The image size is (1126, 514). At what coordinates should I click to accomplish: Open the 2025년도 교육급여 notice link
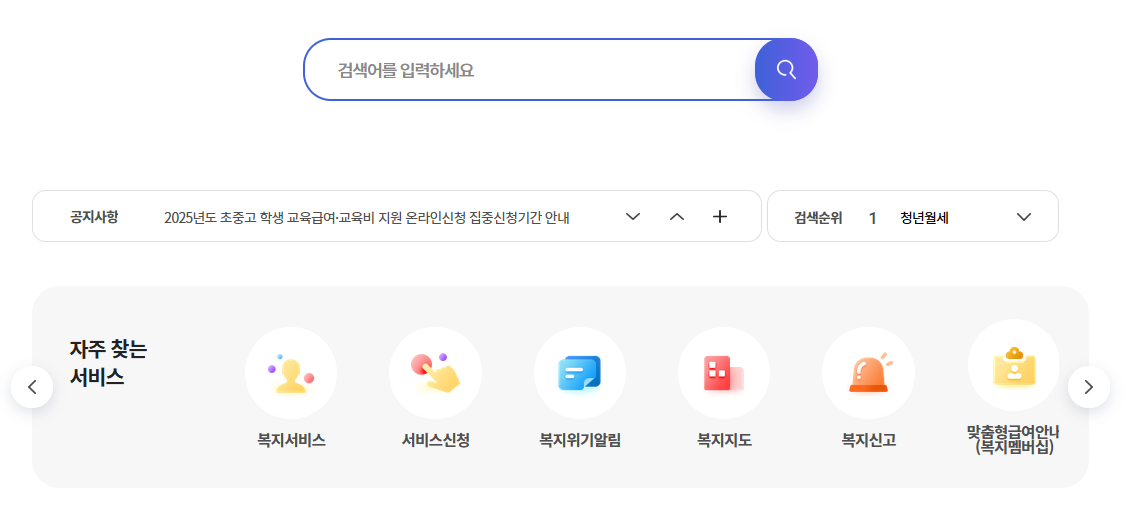367,218
